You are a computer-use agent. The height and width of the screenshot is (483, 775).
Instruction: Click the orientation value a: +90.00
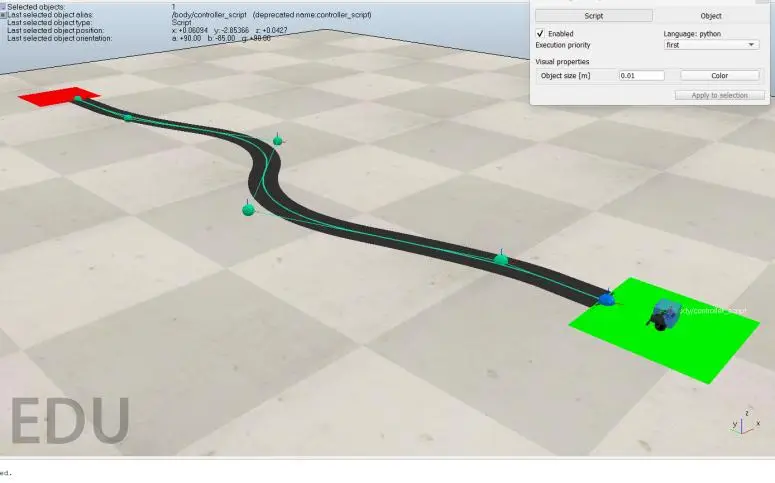pos(186,38)
